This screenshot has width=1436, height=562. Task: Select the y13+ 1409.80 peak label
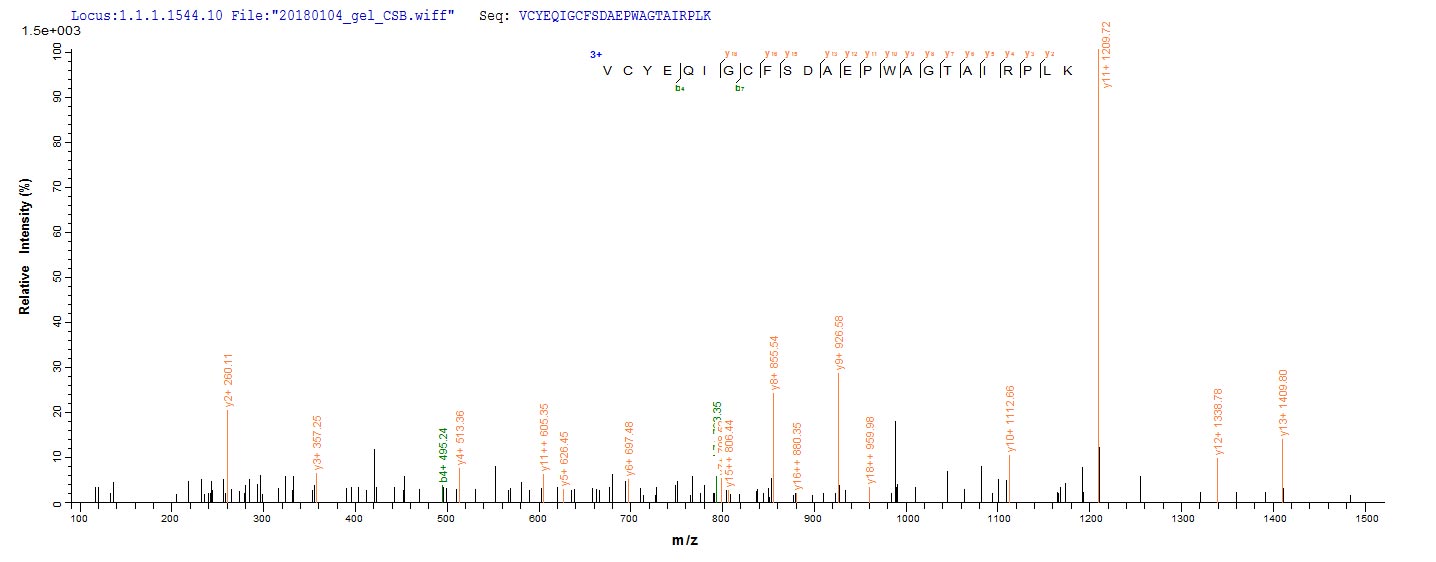click(1283, 402)
